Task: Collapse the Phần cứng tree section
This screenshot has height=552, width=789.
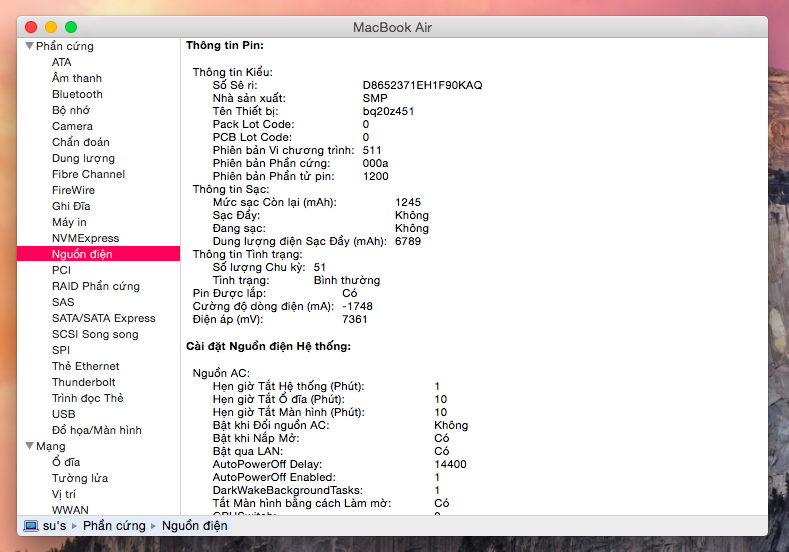Action: tap(30, 46)
